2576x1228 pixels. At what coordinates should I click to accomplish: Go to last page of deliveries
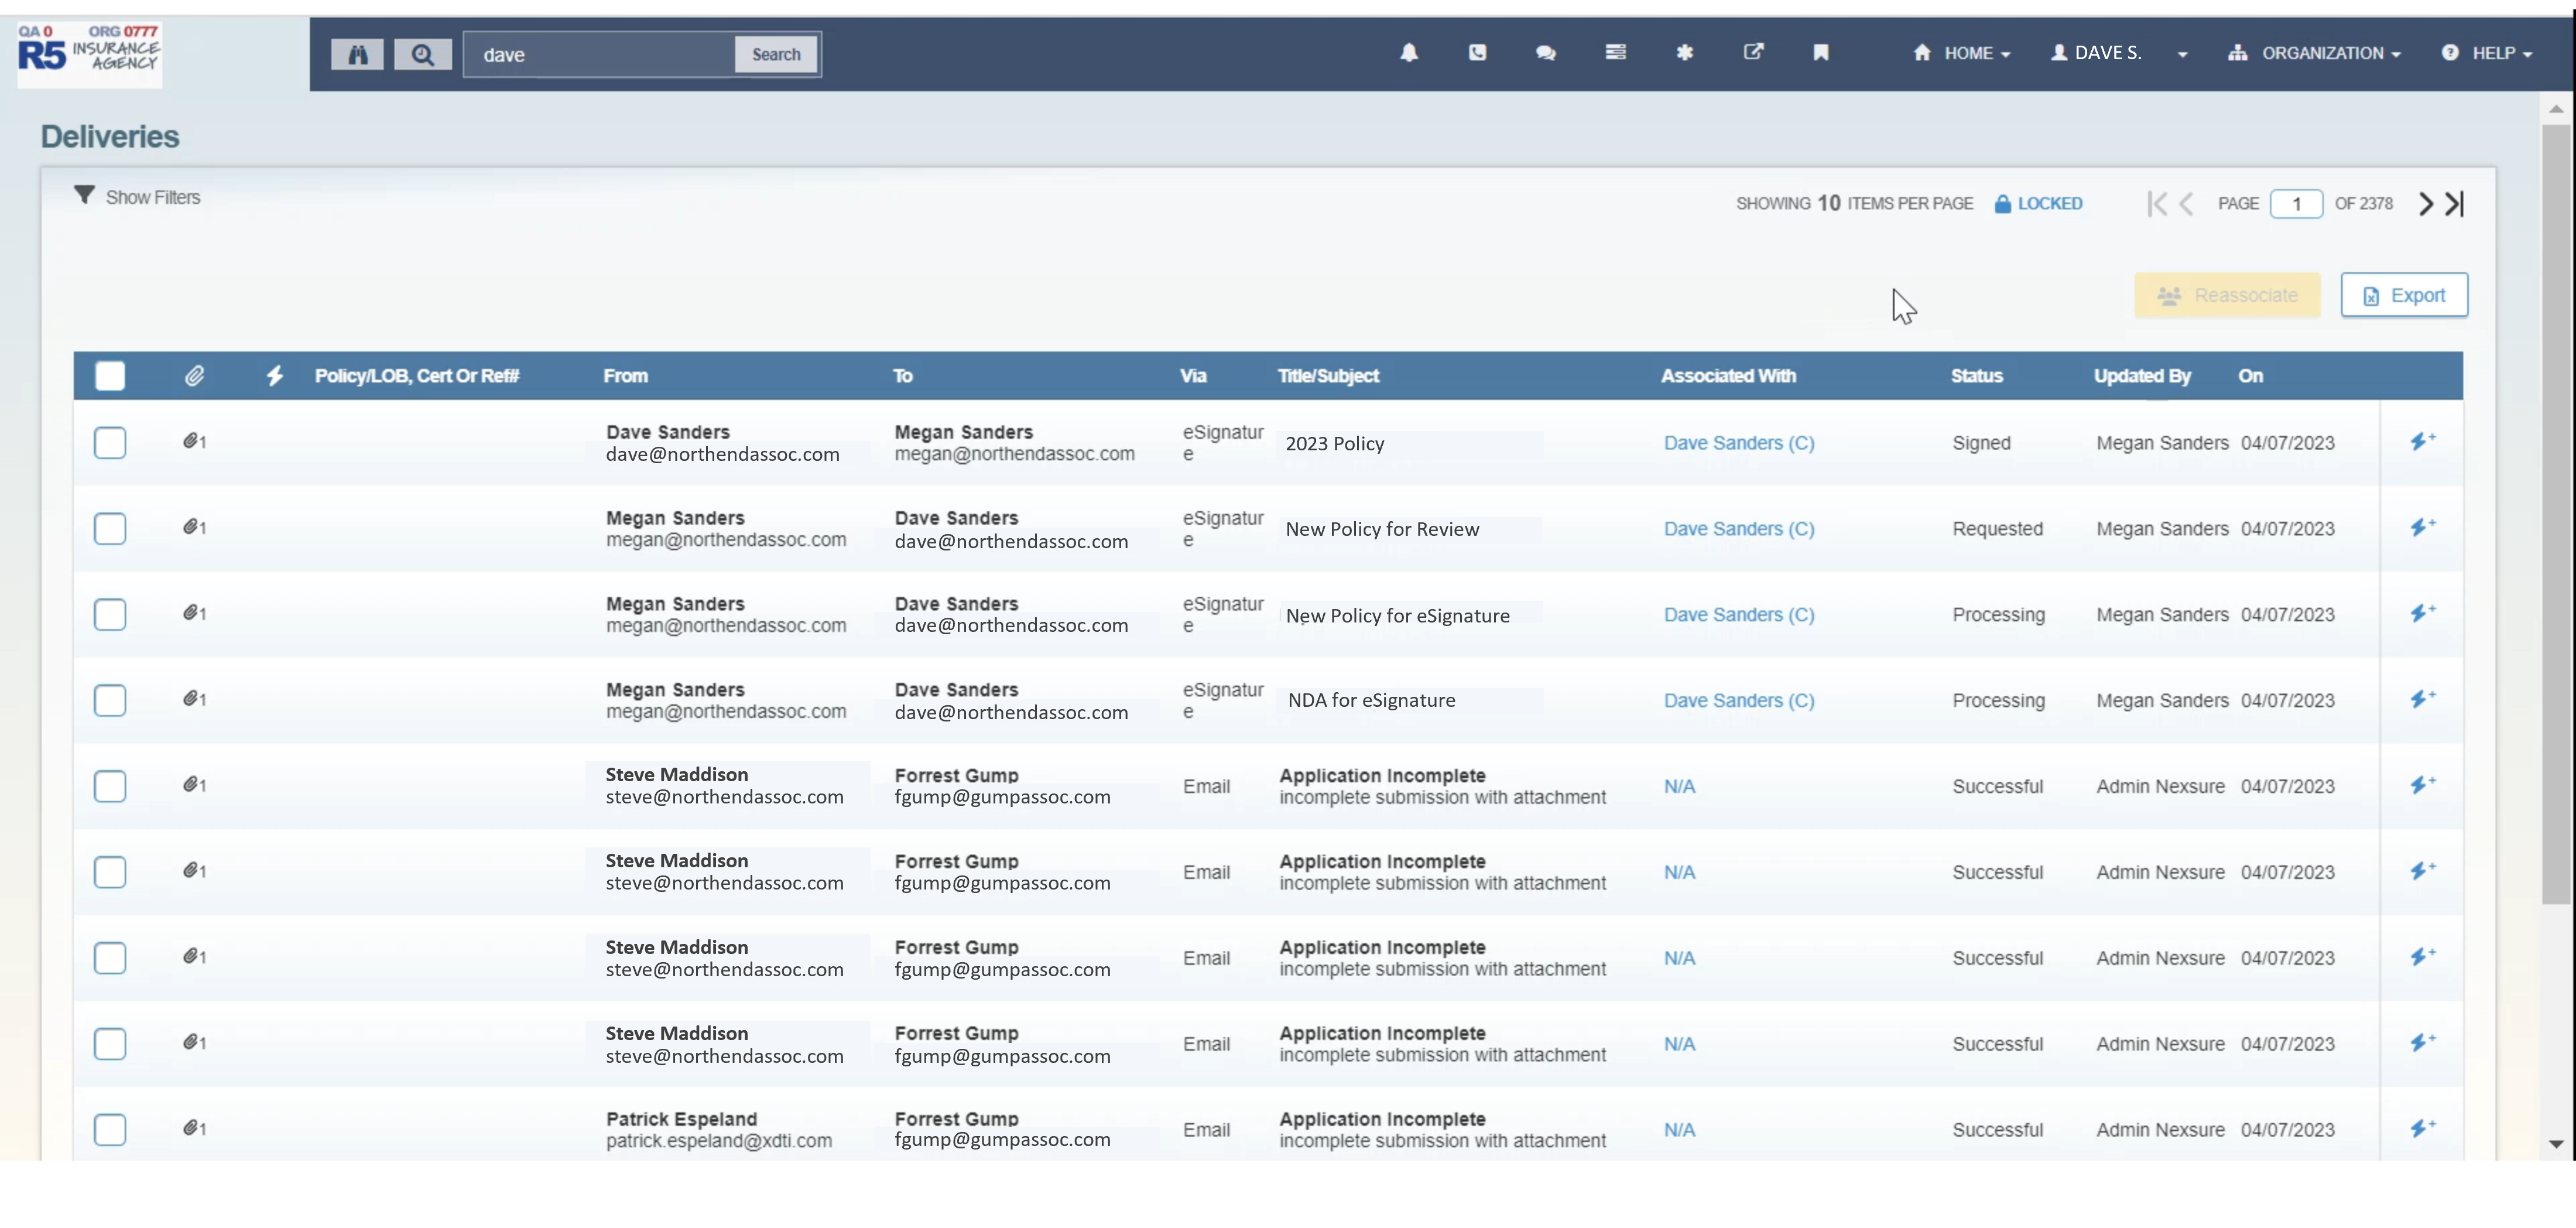[x=2456, y=204]
